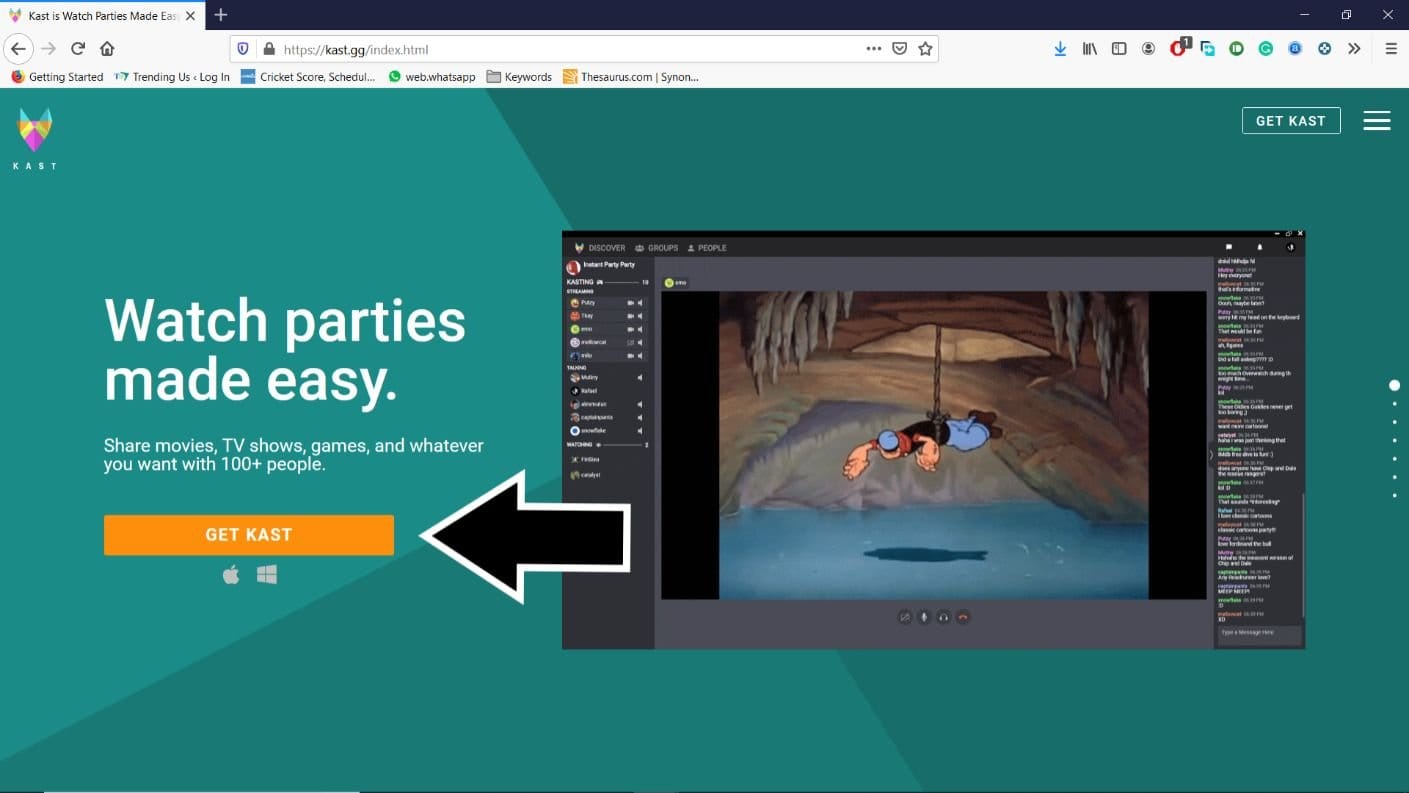Save this page to Pocket
Viewport: 1409px width, 793px height.
900,48
